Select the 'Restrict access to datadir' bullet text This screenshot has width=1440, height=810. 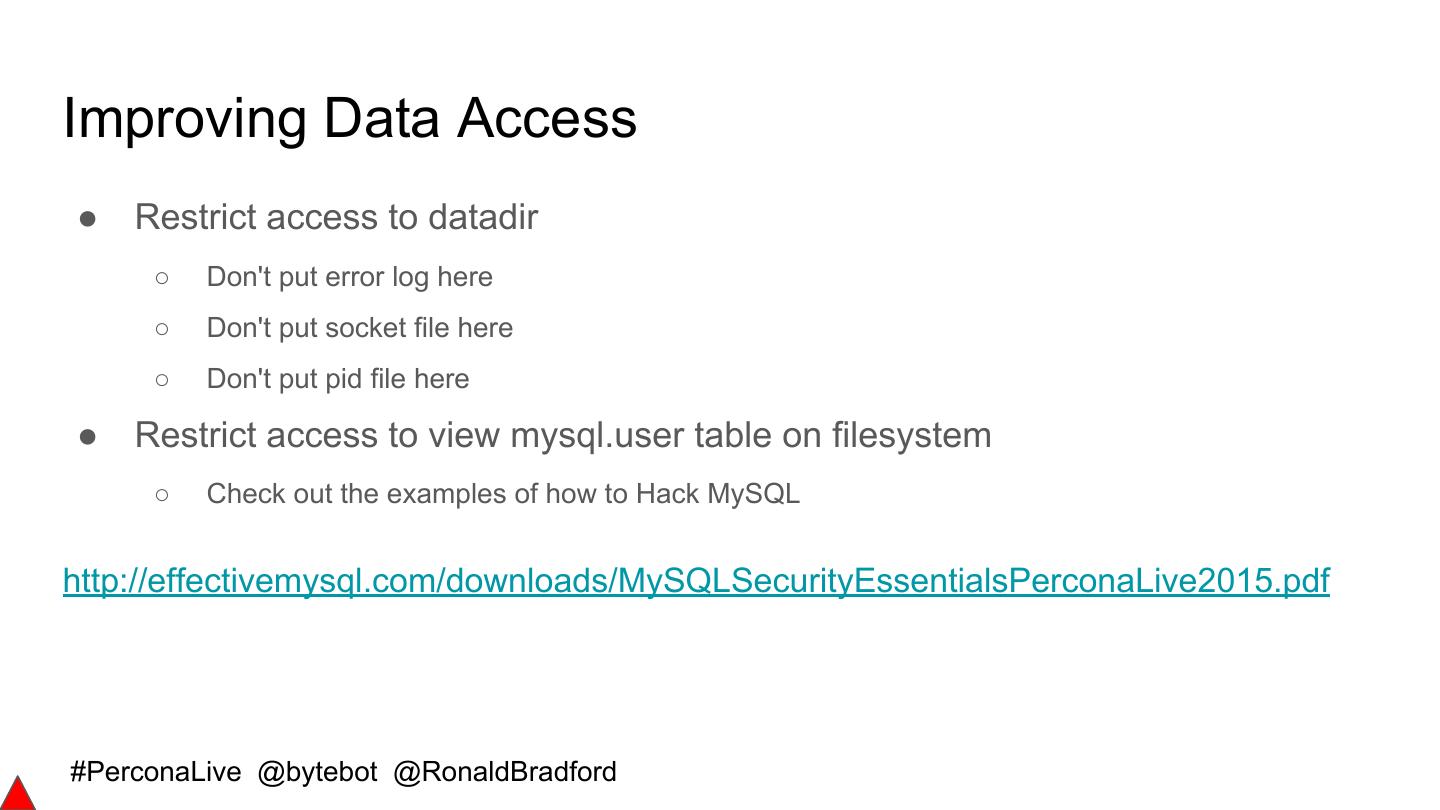pos(336,217)
